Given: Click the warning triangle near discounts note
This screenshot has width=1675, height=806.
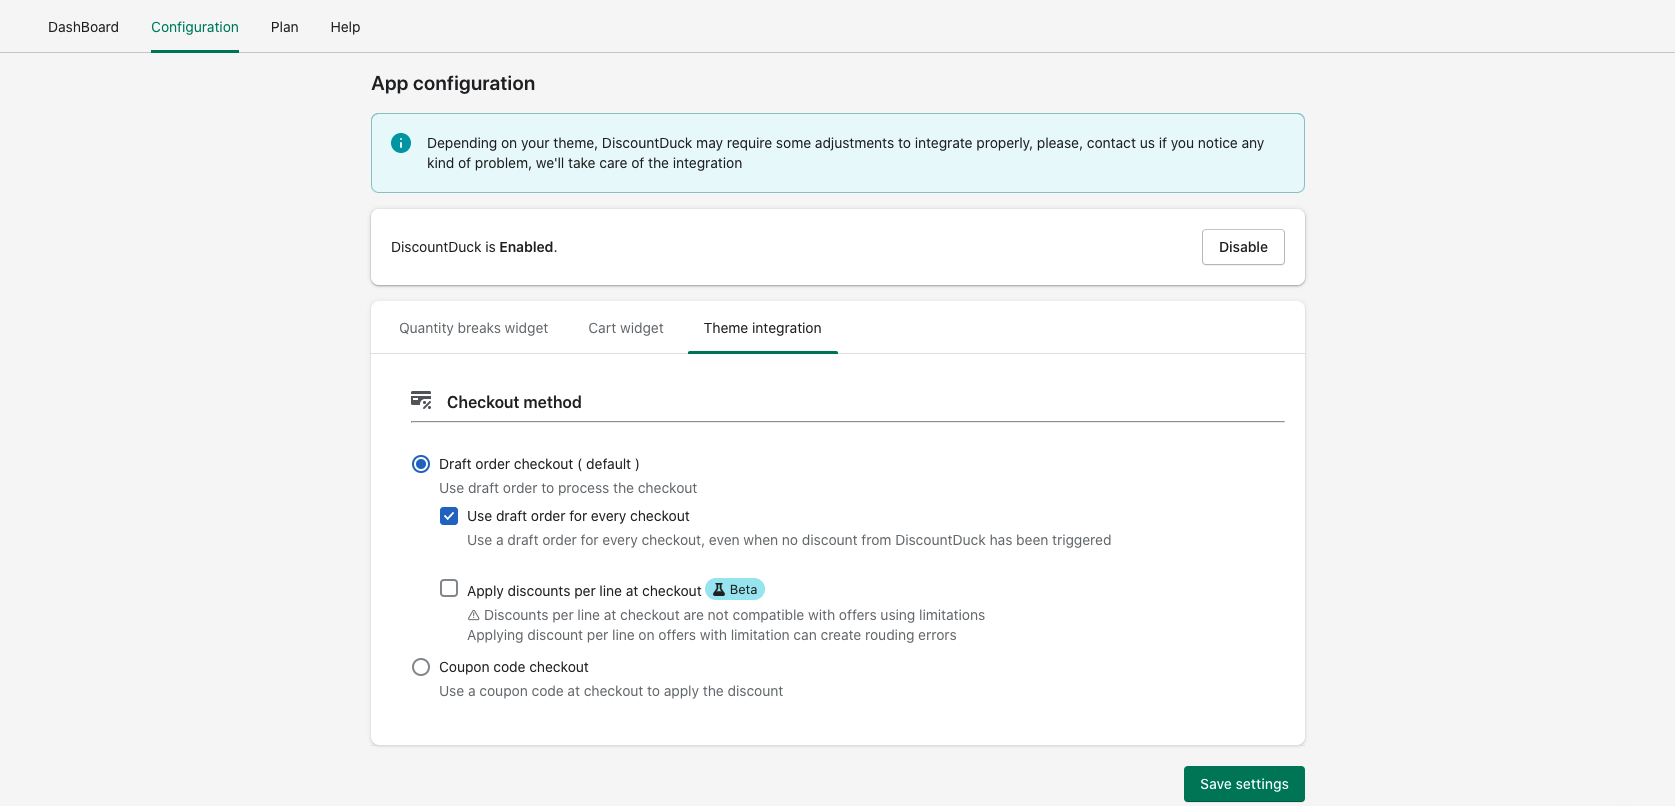Looking at the screenshot, I should (474, 615).
